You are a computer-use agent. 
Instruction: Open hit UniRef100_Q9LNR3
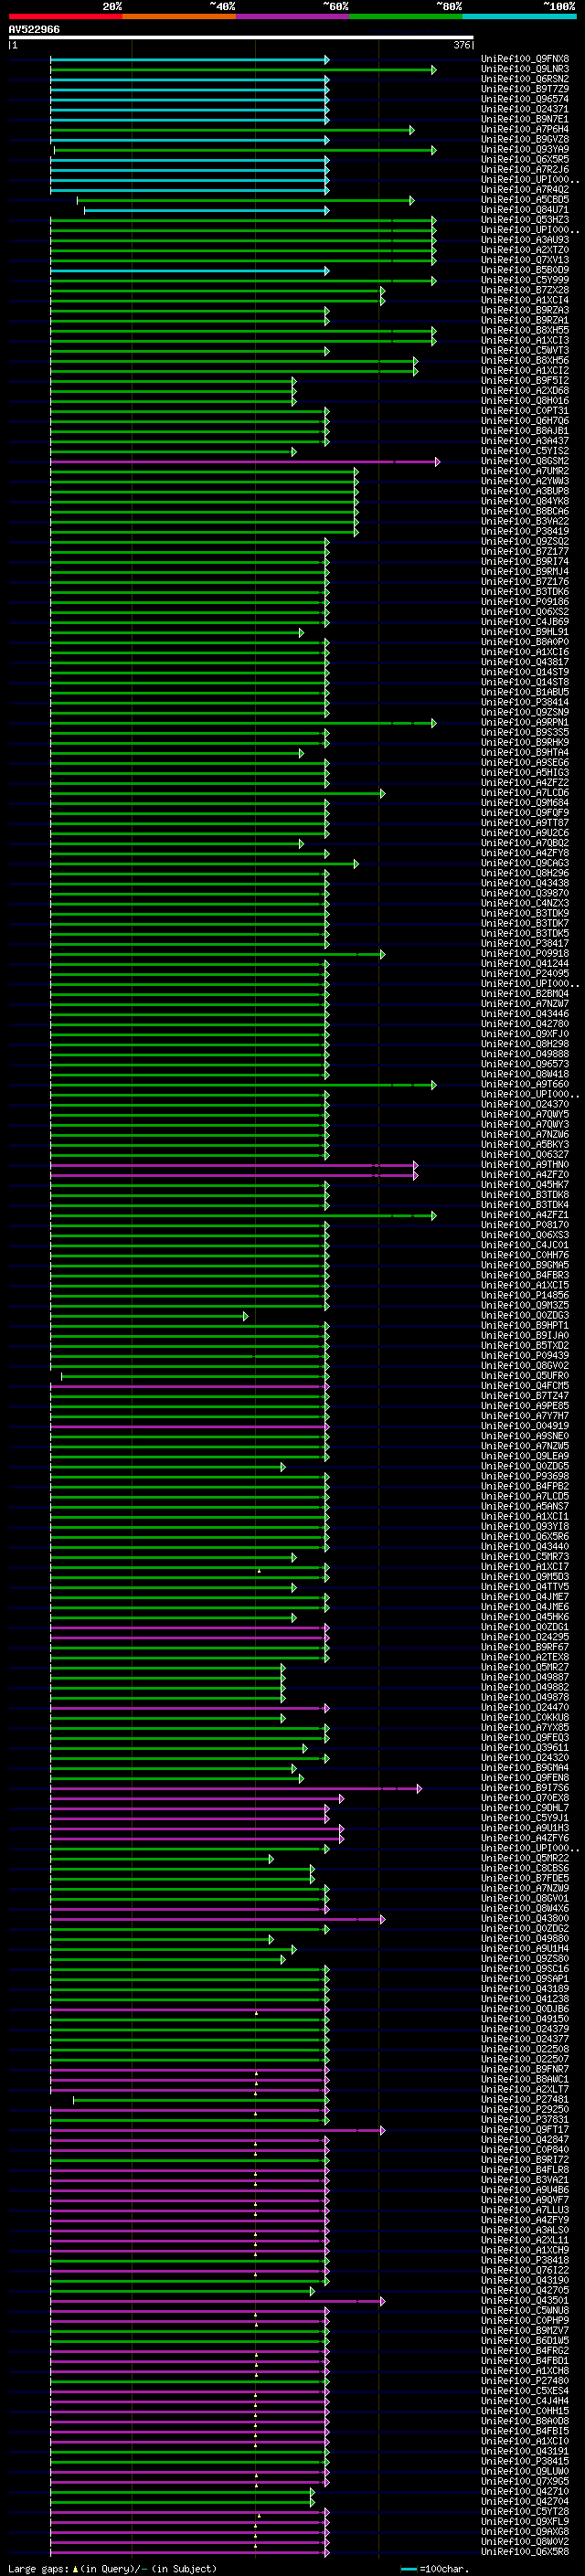[x=525, y=69]
